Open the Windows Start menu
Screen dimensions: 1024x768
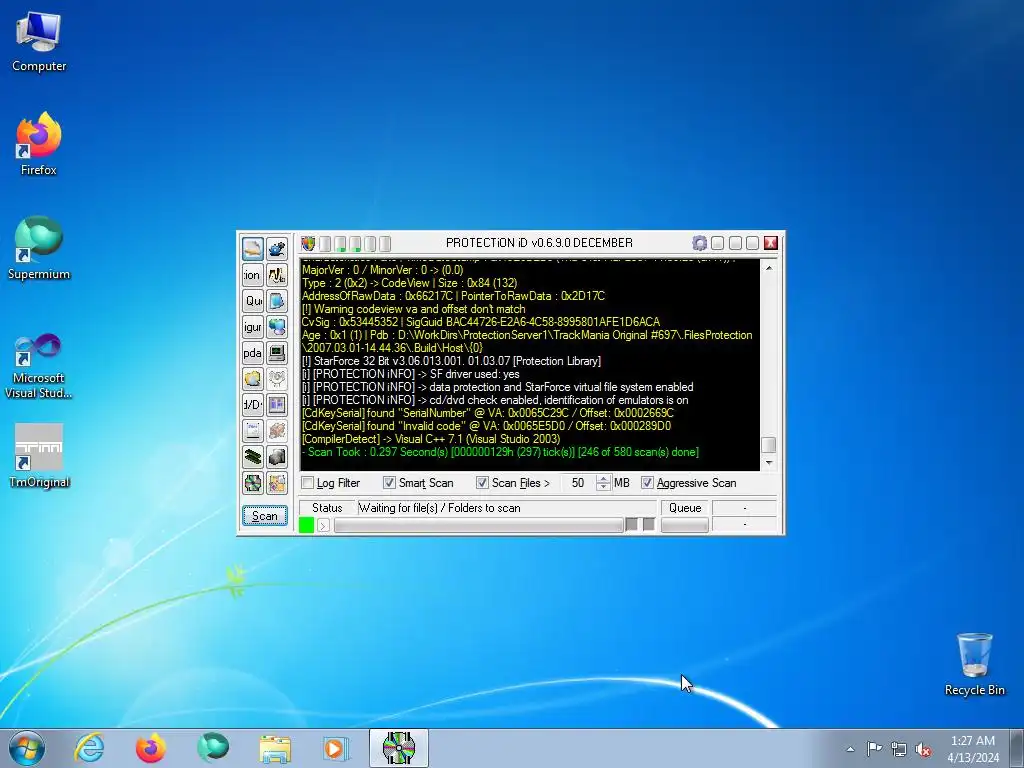coord(27,748)
